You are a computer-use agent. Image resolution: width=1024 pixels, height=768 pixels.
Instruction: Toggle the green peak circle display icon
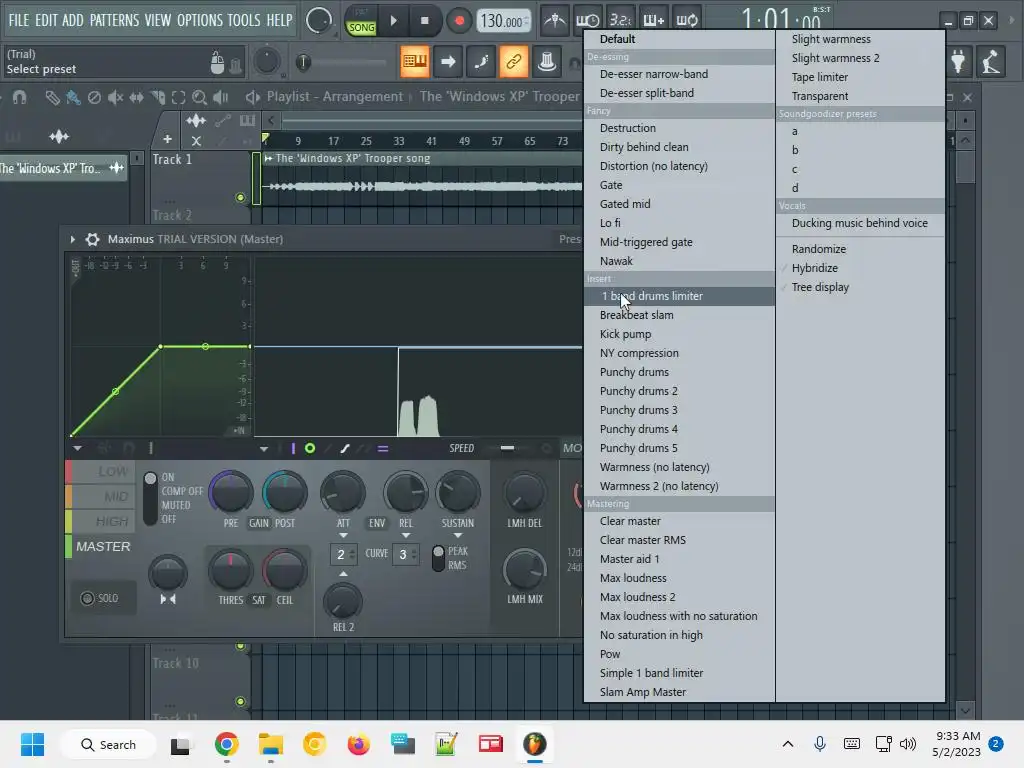(x=310, y=448)
